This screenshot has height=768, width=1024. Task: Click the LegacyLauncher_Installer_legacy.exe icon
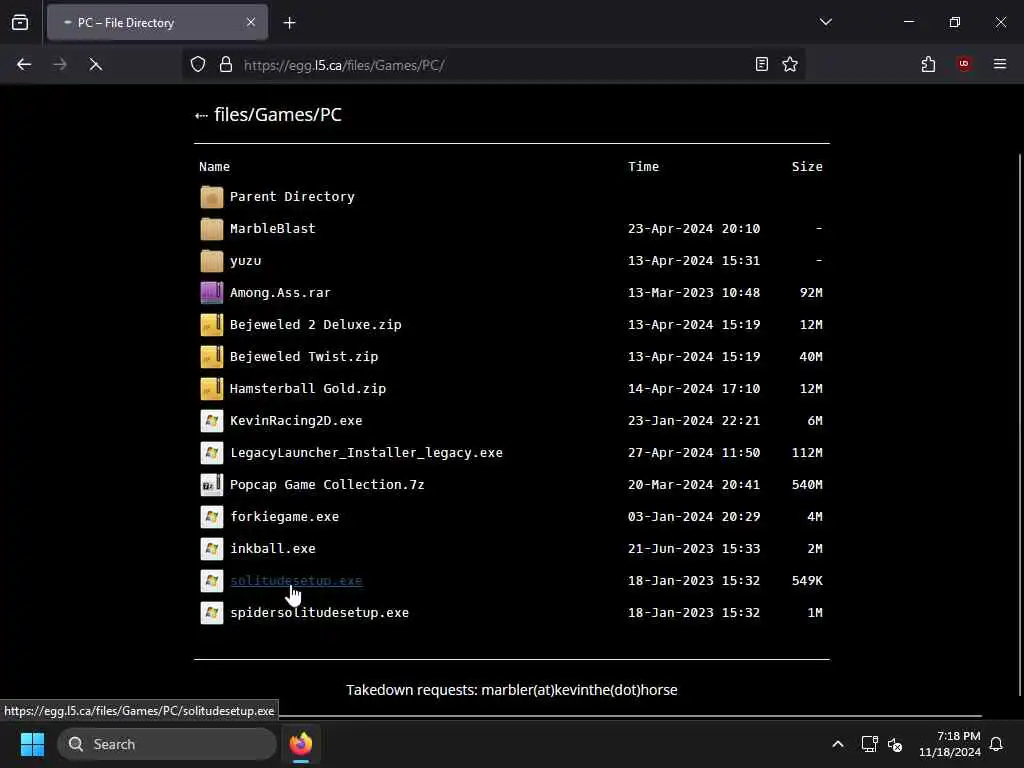[x=212, y=453]
